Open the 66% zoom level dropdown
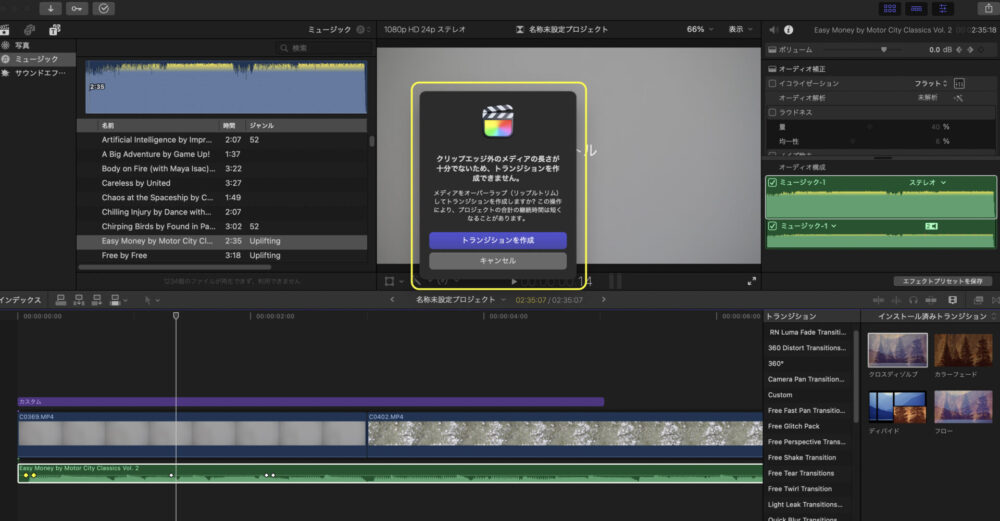This screenshot has width=1000, height=521. (700, 30)
